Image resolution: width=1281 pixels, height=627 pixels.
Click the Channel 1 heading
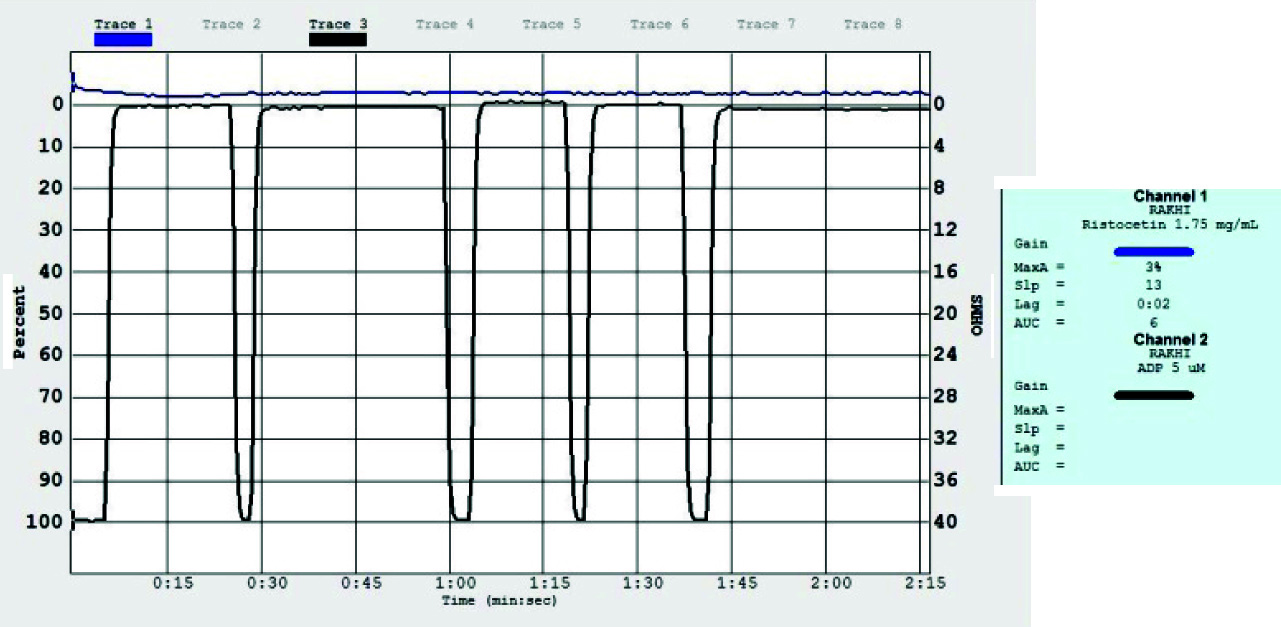click(1169, 197)
